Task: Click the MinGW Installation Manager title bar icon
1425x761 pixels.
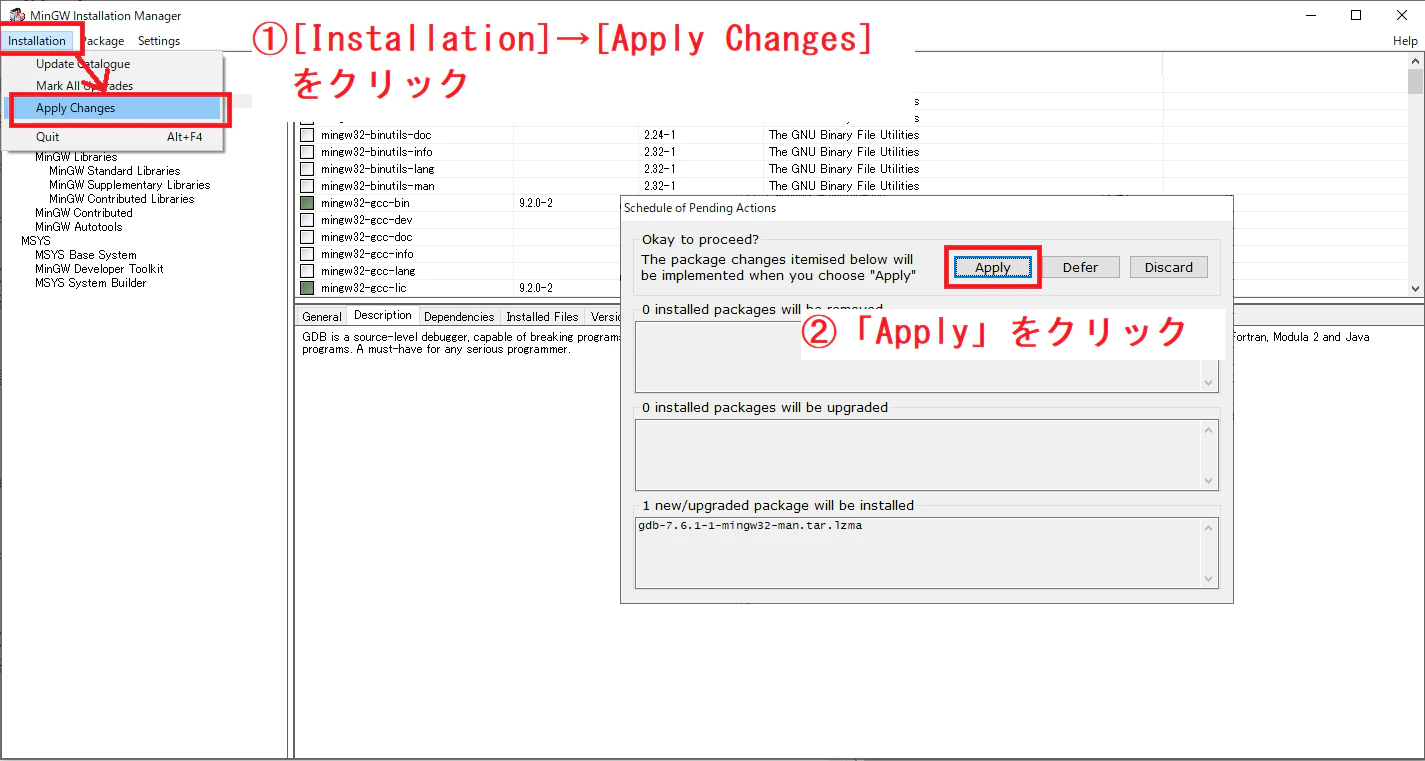Action: pyautogui.click(x=16, y=15)
